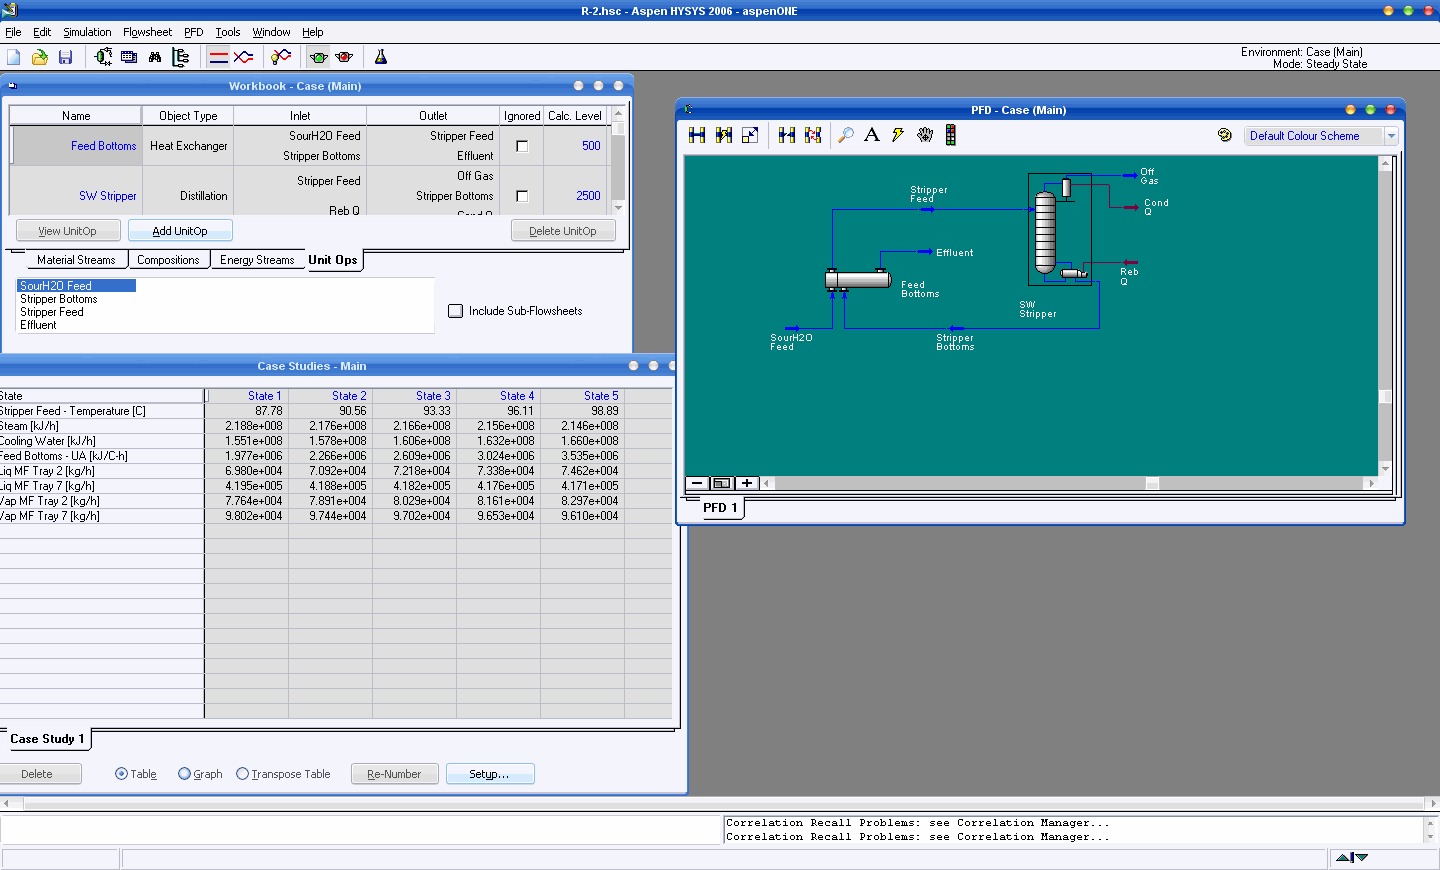
Task: Open the Default Colour Scheme dropdown
Action: tap(1391, 136)
